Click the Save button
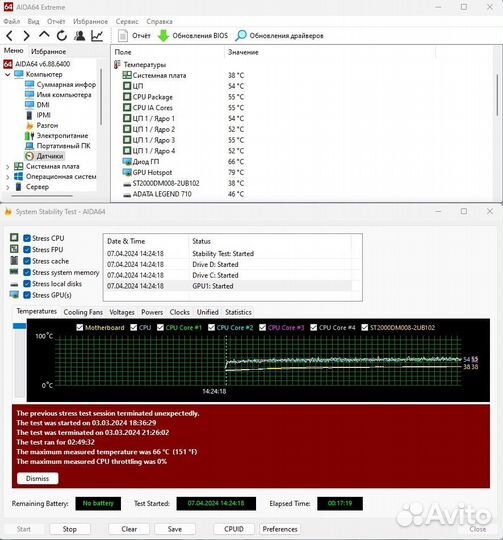The height and width of the screenshot is (540, 503). 175,529
